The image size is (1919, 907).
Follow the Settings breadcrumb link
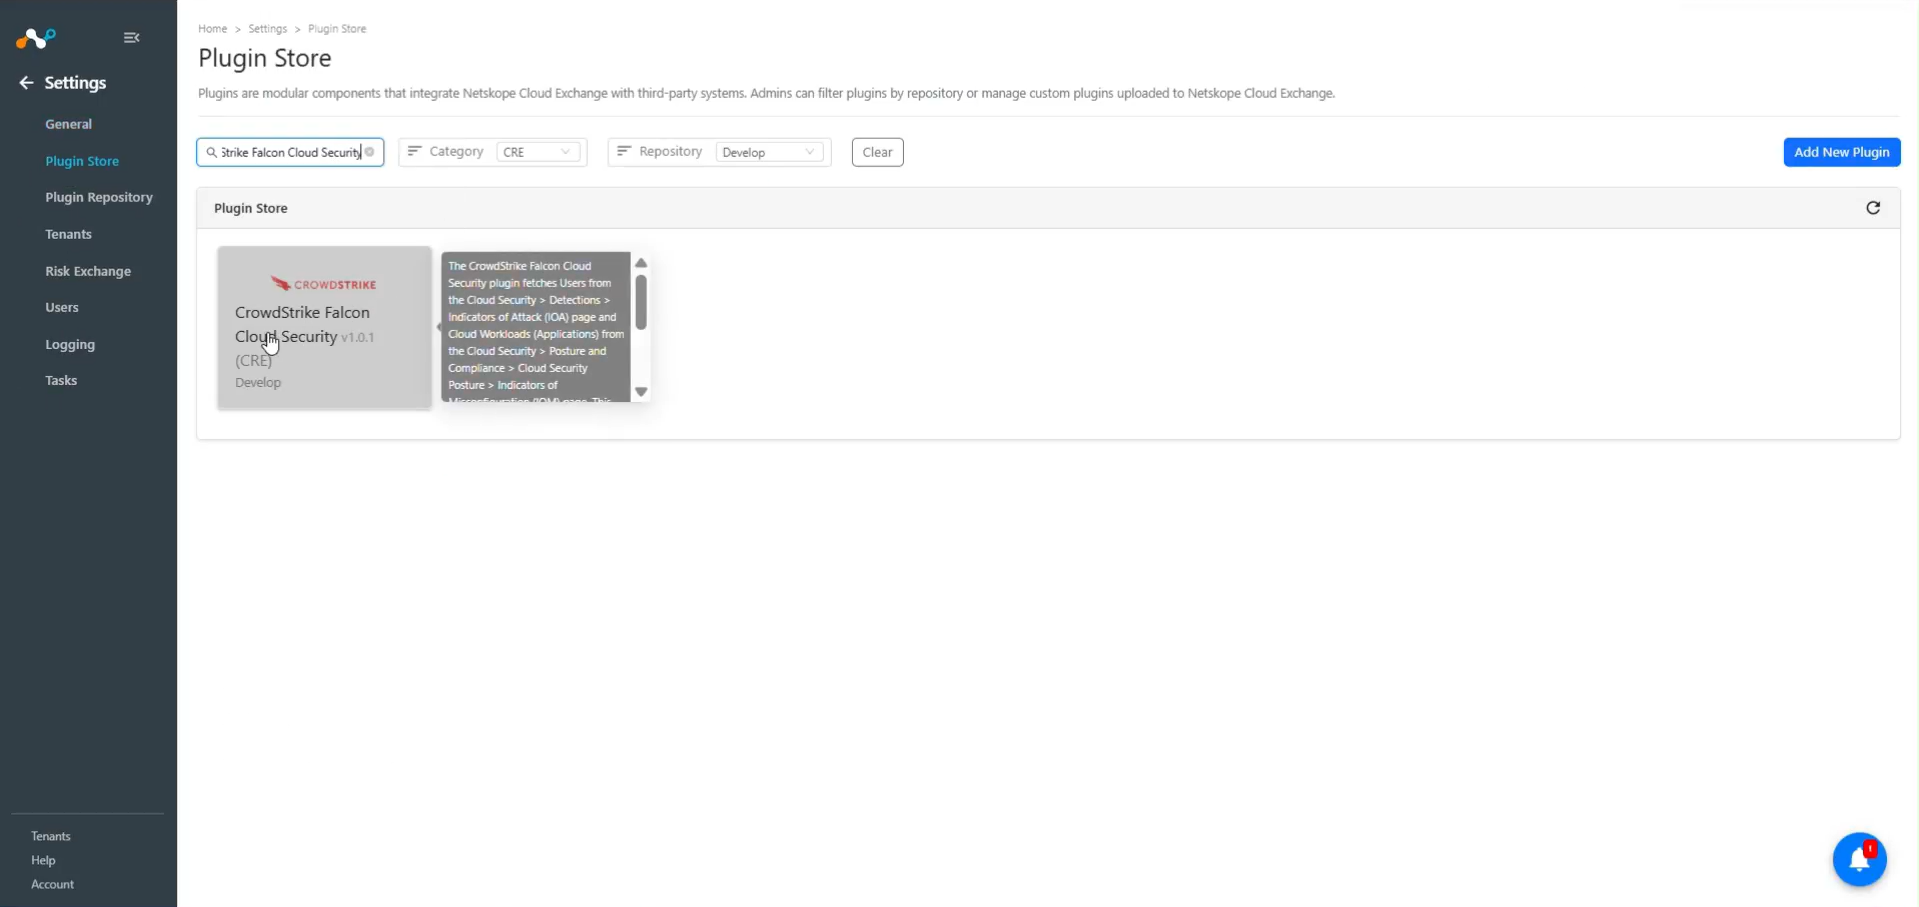(268, 29)
